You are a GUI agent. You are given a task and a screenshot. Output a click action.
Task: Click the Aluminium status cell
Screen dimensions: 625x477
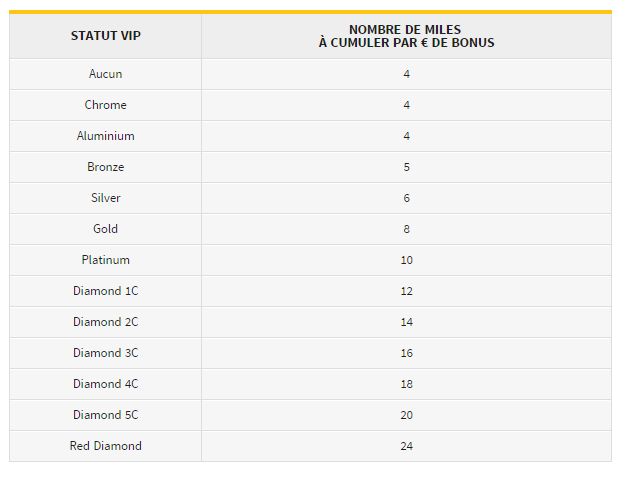(106, 136)
